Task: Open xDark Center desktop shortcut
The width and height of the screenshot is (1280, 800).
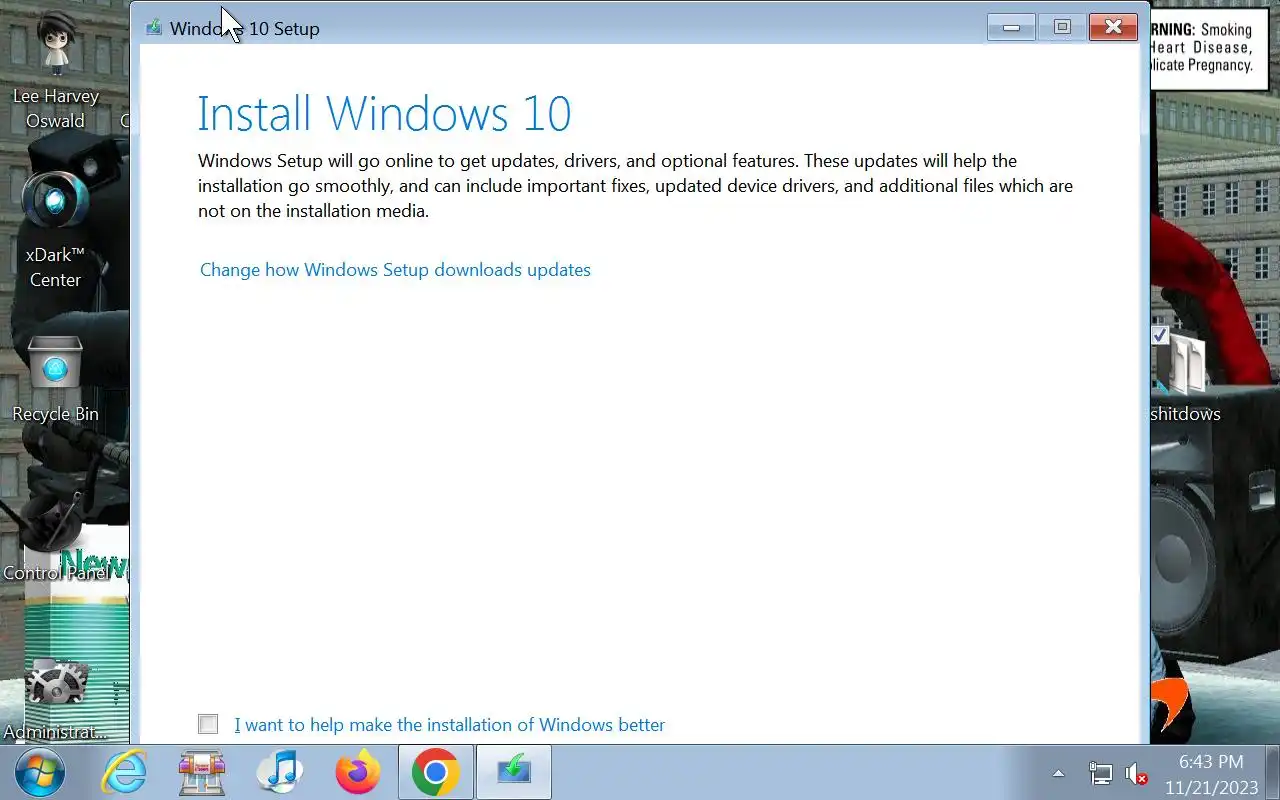Action: 56,230
